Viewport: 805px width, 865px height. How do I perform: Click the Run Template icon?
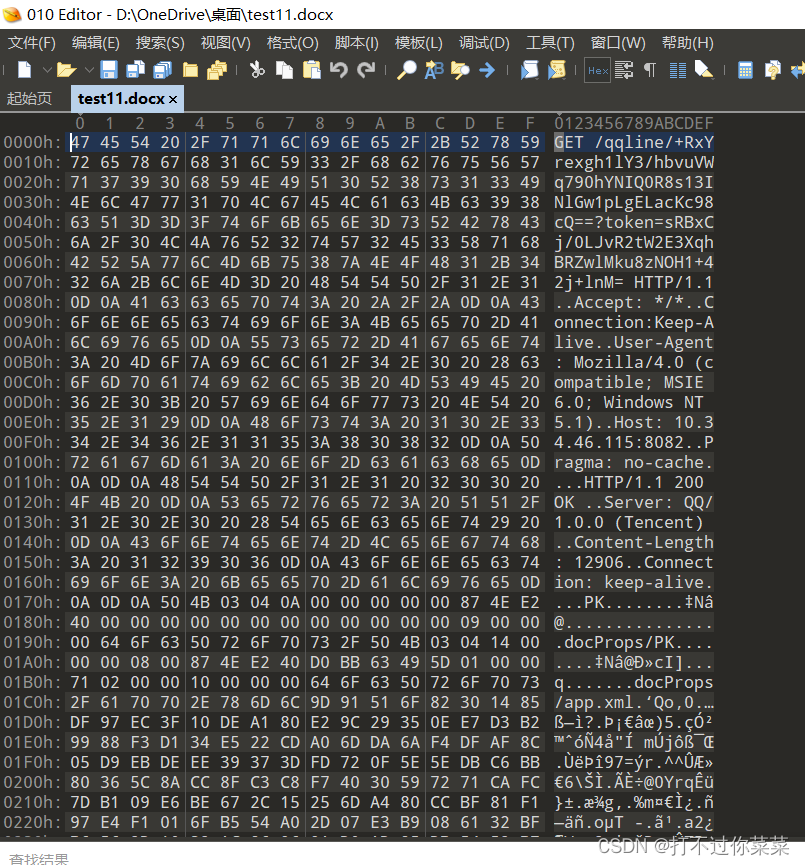click(557, 70)
